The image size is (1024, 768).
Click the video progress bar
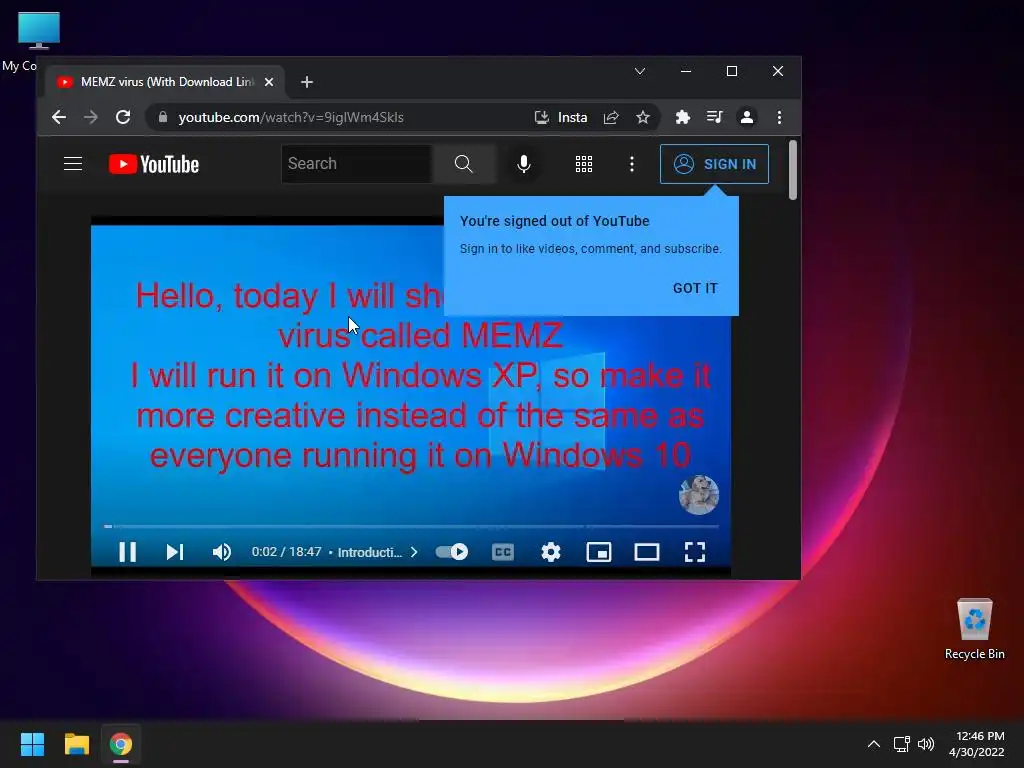411,526
